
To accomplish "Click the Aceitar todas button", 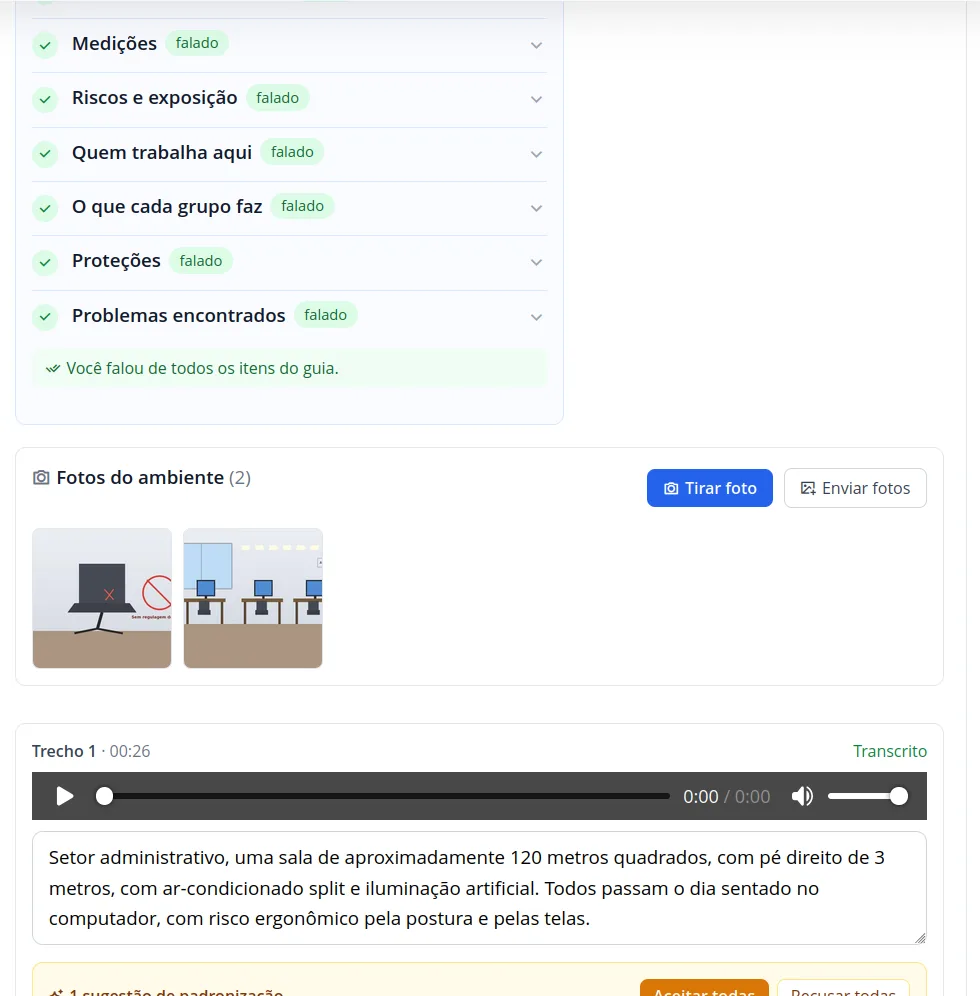I will coord(704,988).
